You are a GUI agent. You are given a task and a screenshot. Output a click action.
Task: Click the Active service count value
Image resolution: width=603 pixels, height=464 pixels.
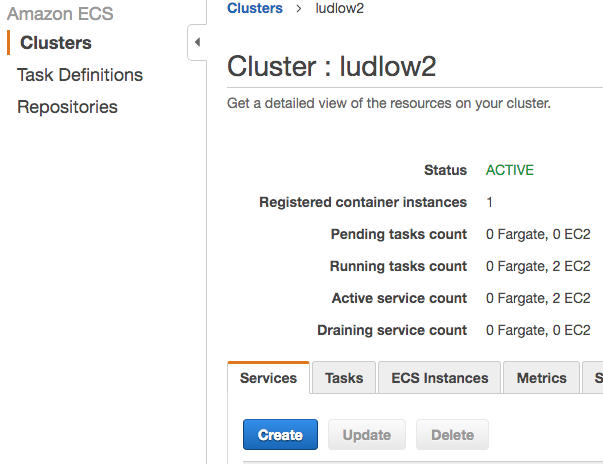click(538, 298)
